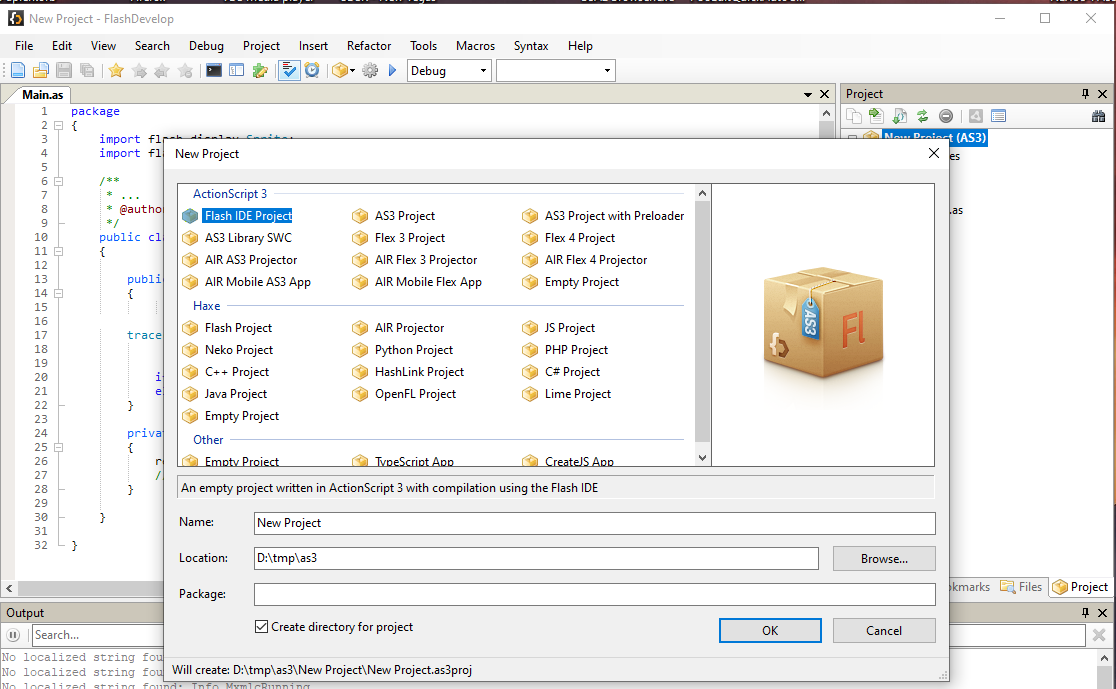Click the gray minus circle icon
Image resolution: width=1116 pixels, height=689 pixels.
pyautogui.click(x=946, y=116)
